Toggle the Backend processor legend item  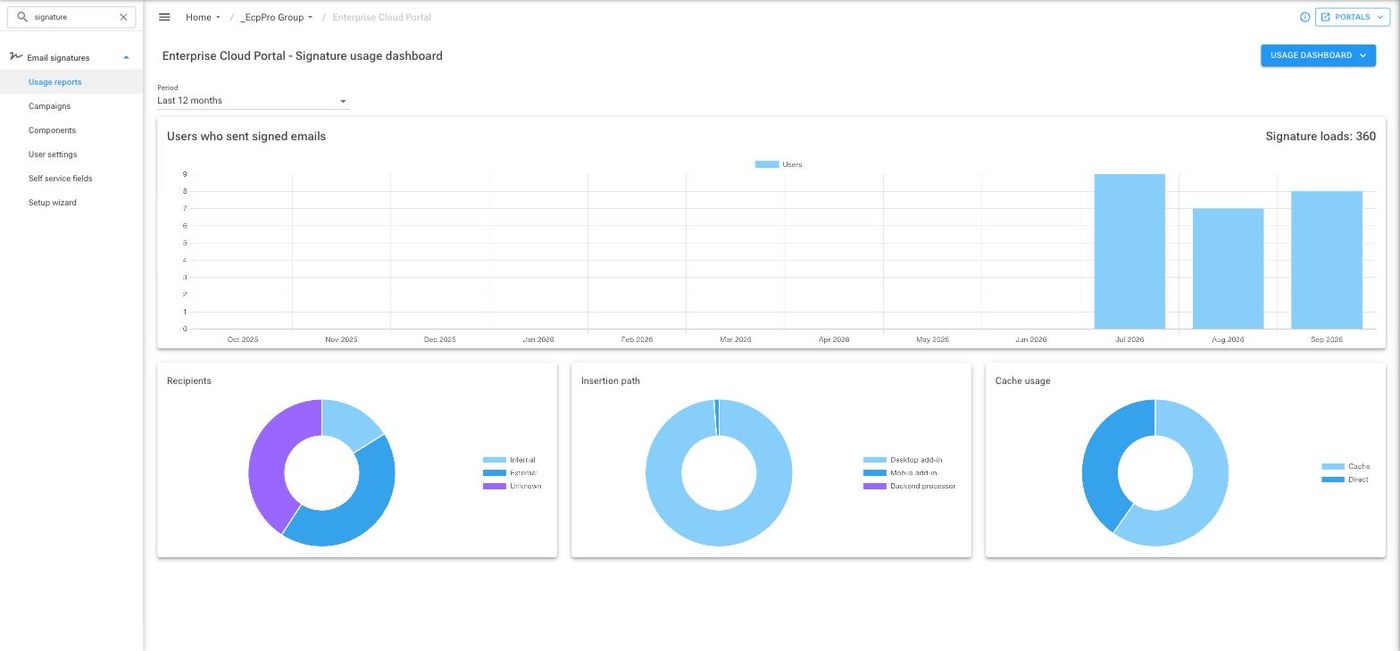tap(909, 486)
